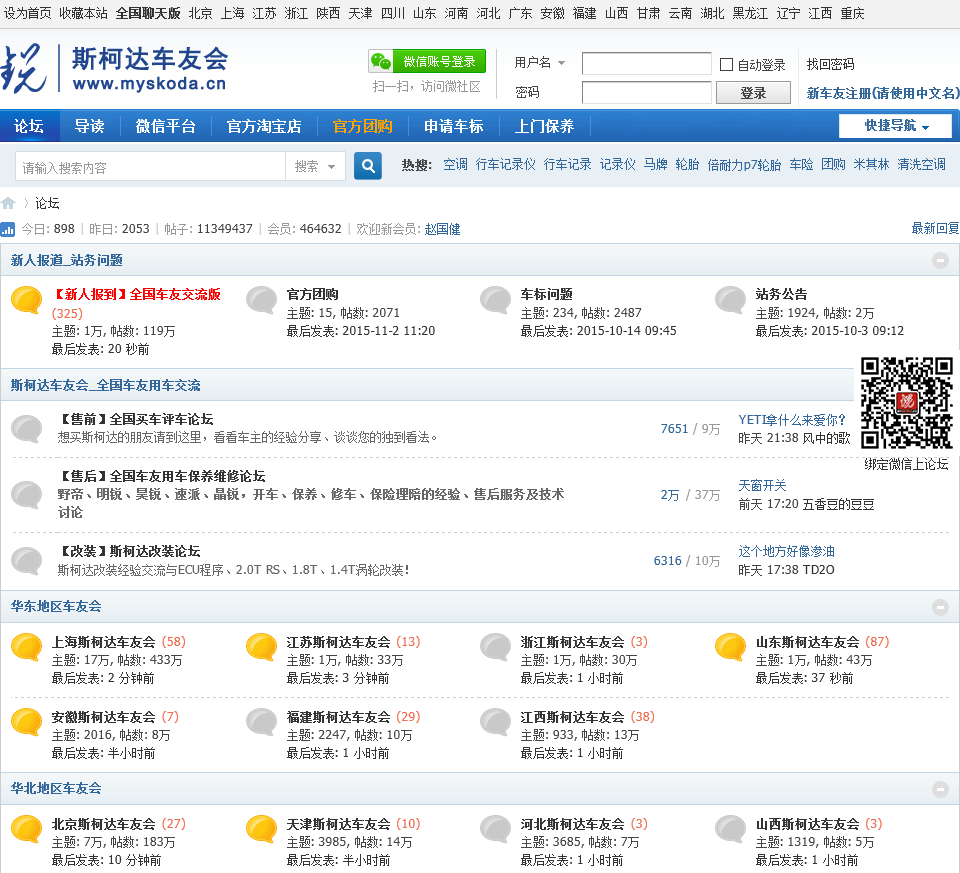Screen dimensions: 960x873
Task: Click the breadcrumb 论坛 link
Action: pyautogui.click(x=47, y=203)
